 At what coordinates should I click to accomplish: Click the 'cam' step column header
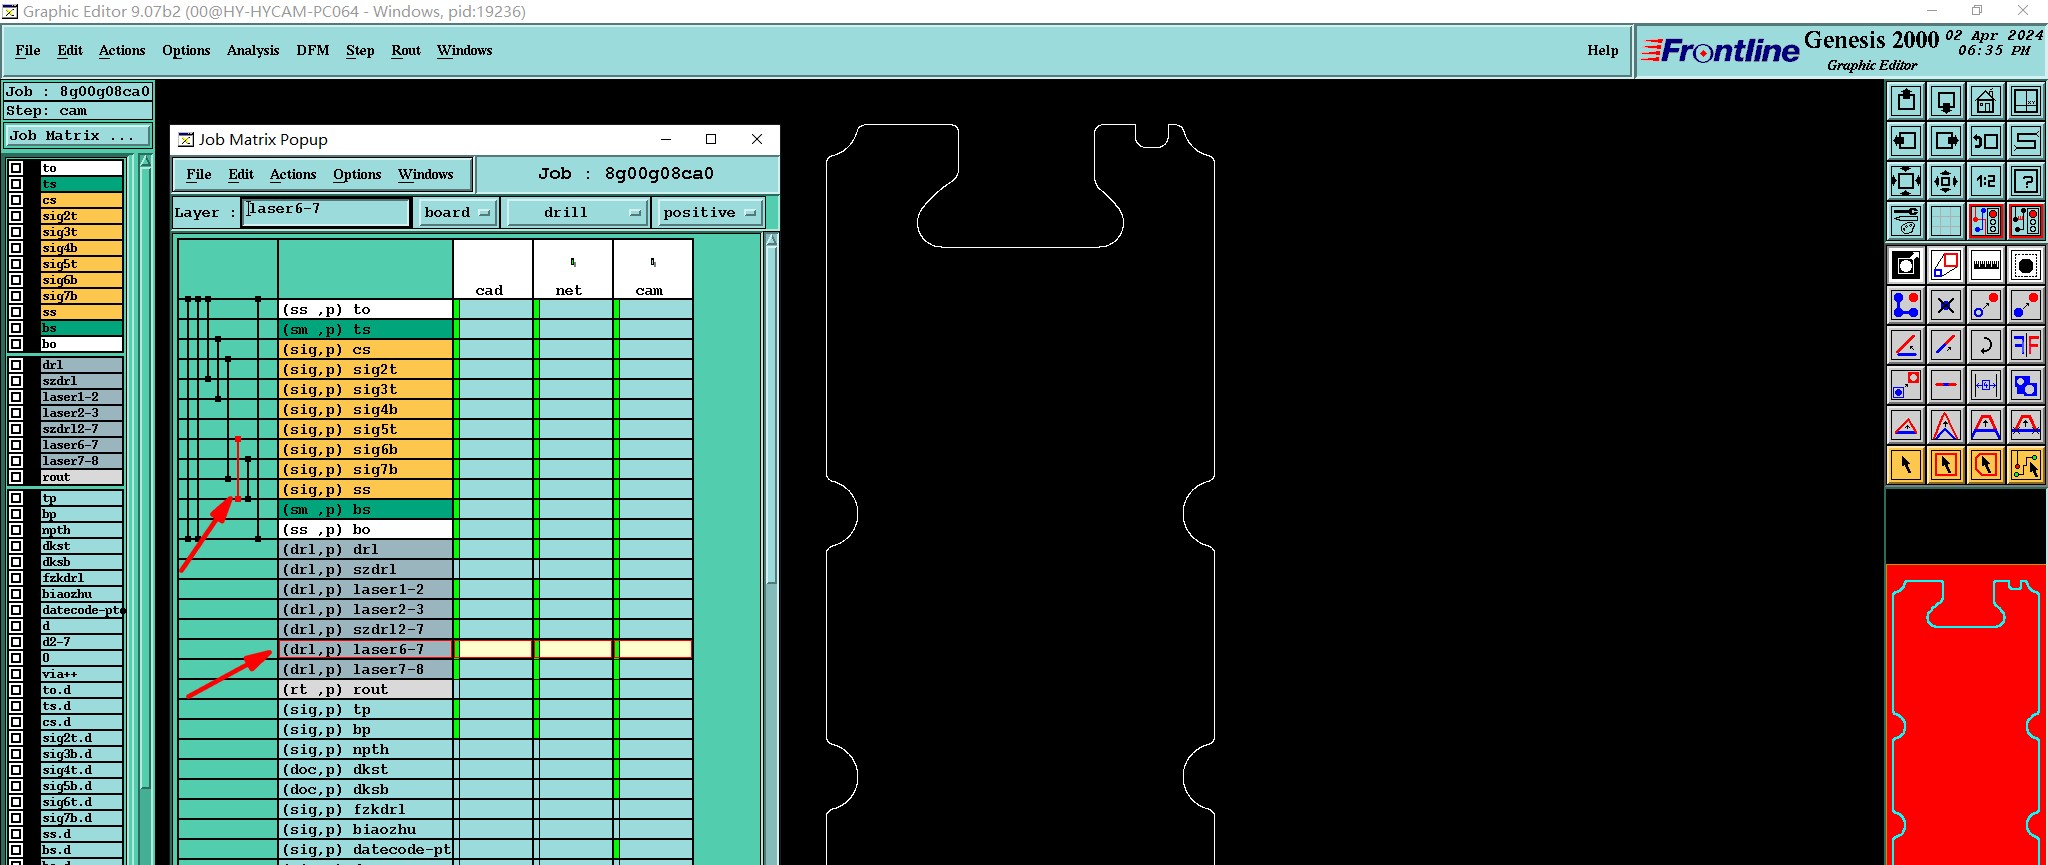pyautogui.click(x=653, y=270)
